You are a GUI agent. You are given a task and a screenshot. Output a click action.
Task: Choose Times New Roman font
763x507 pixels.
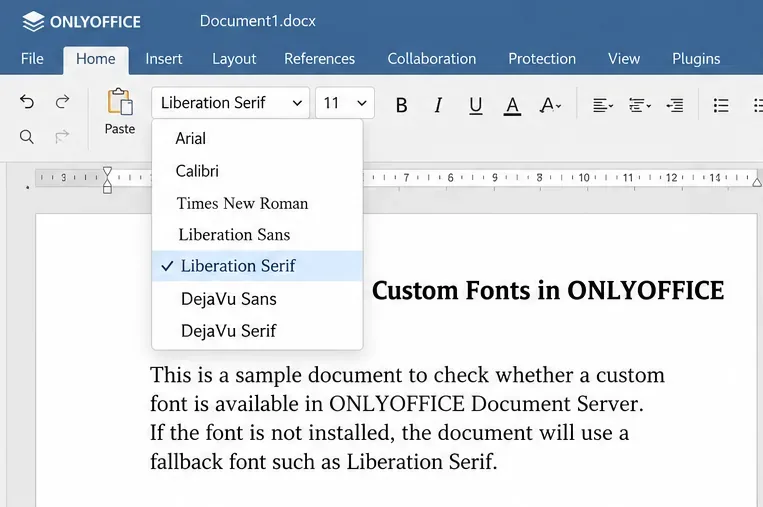(257, 203)
